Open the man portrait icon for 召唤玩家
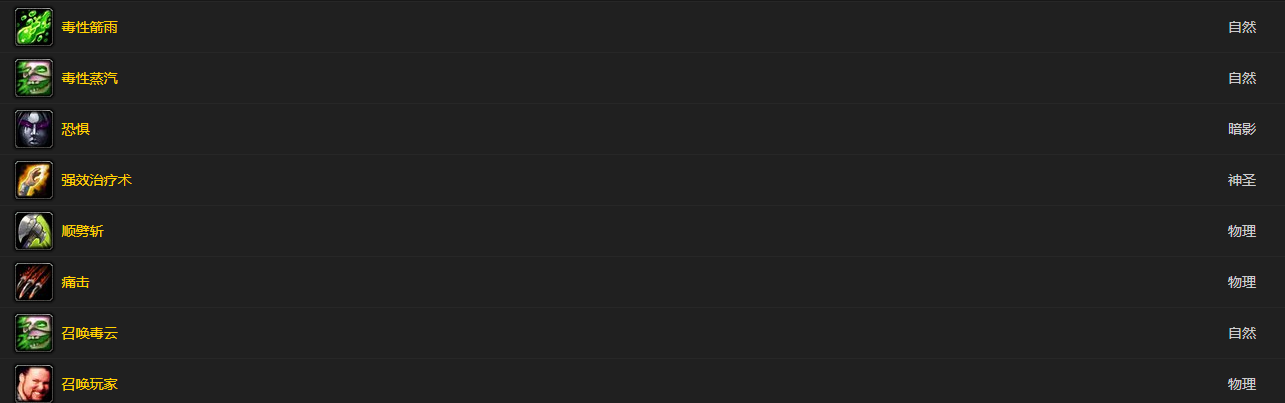 (x=34, y=384)
